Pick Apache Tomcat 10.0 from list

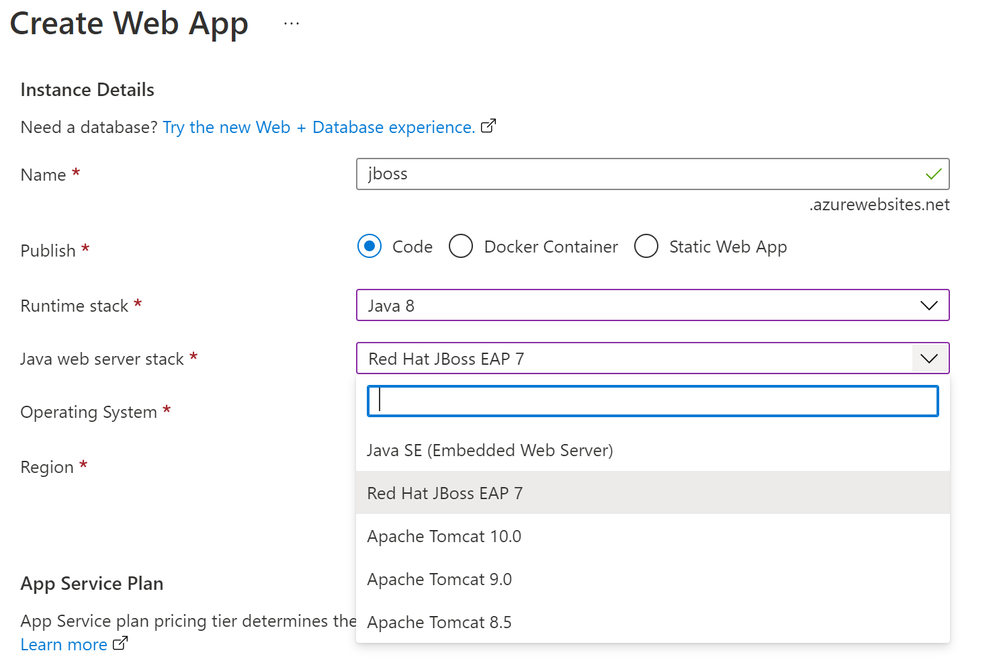(x=444, y=536)
